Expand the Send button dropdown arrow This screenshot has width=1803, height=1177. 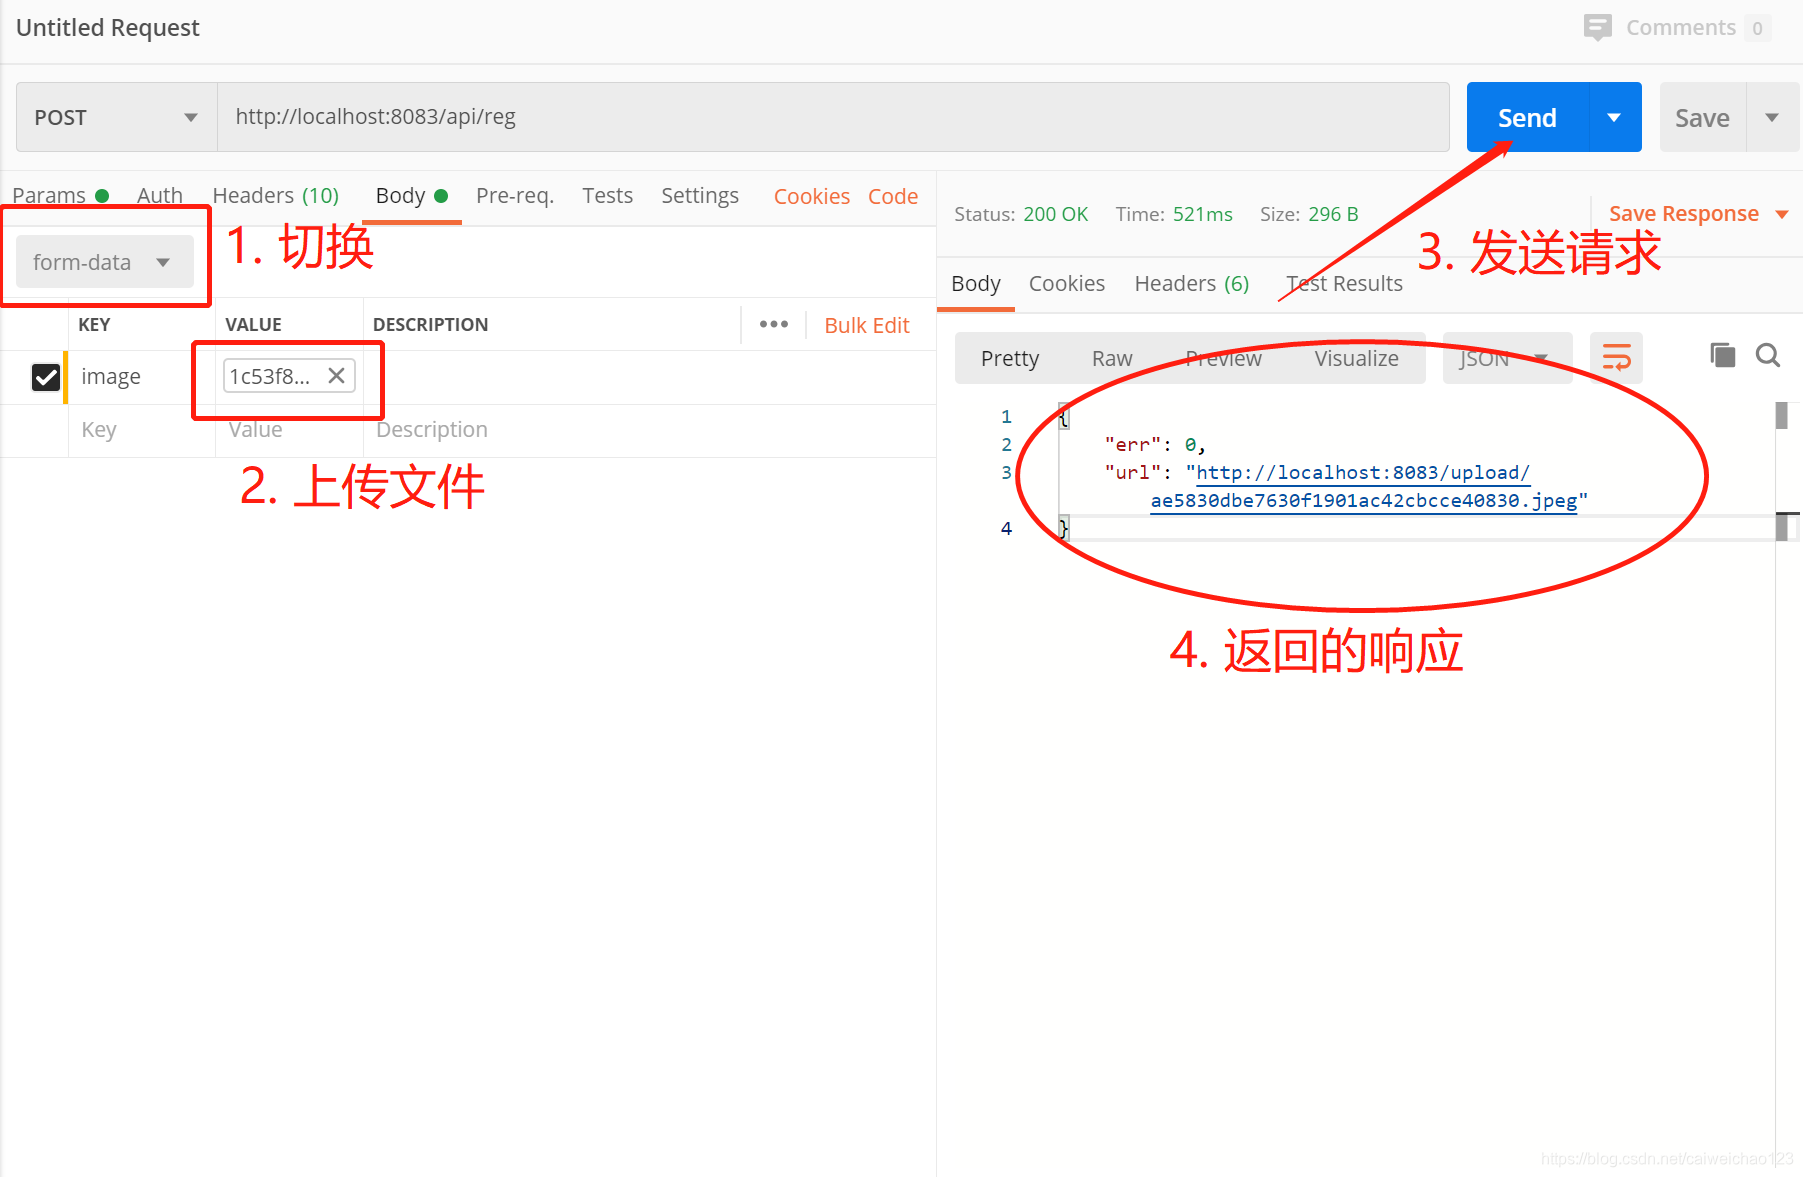tap(1614, 117)
